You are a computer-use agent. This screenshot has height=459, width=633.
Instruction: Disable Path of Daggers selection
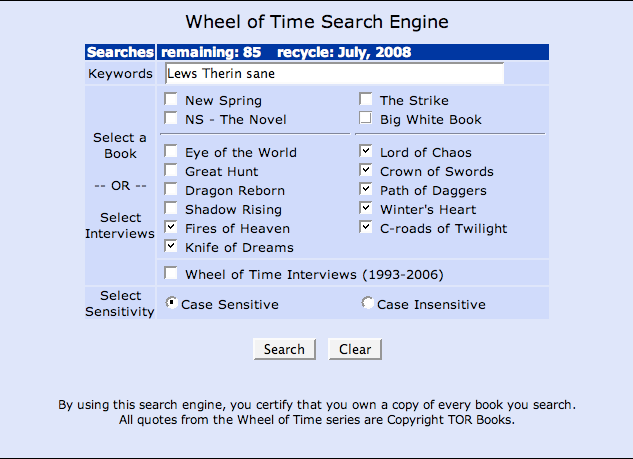click(x=366, y=189)
